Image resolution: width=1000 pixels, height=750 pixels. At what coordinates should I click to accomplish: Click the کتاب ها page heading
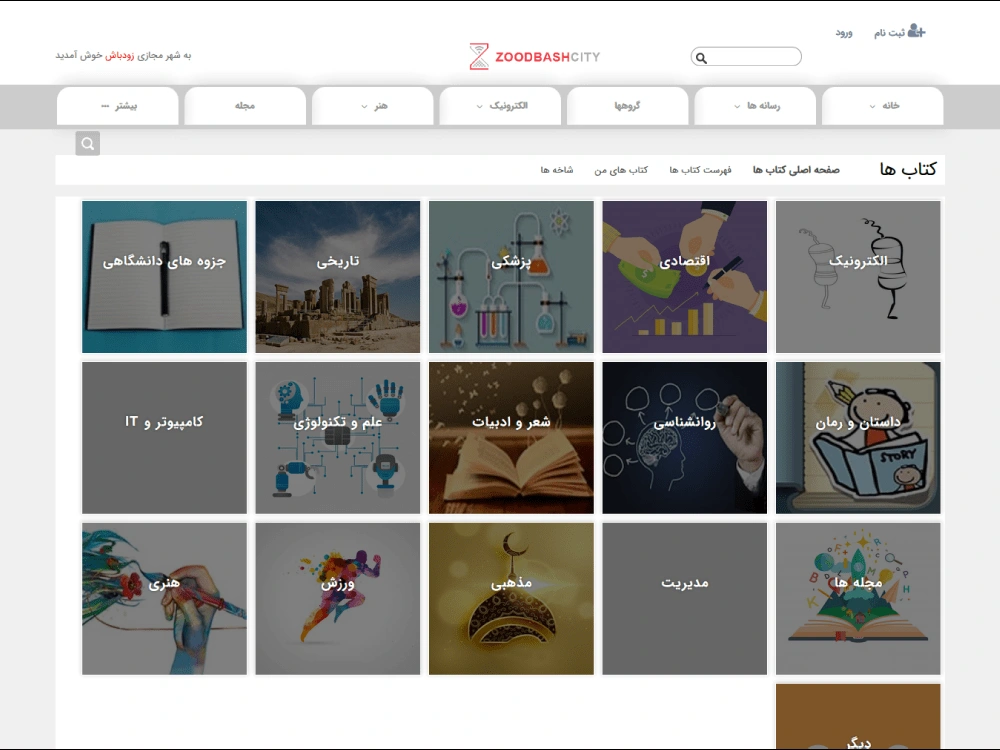[908, 169]
